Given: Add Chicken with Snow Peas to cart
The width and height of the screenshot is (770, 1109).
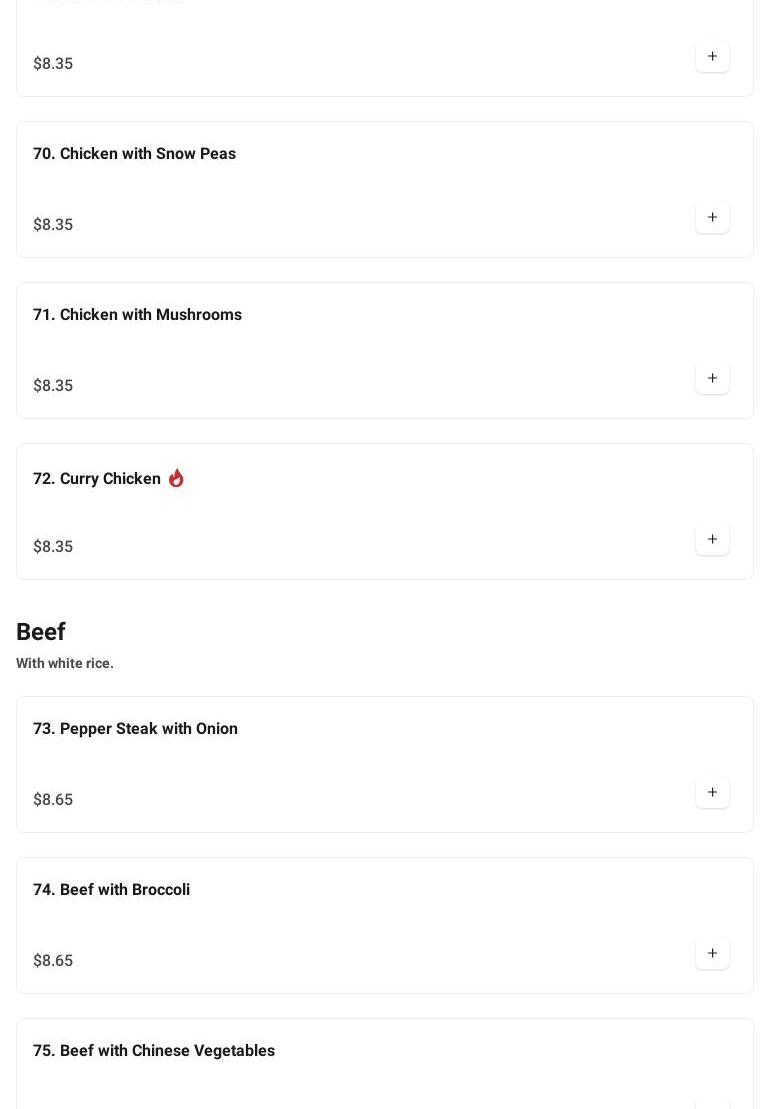Looking at the screenshot, I should click(712, 217).
